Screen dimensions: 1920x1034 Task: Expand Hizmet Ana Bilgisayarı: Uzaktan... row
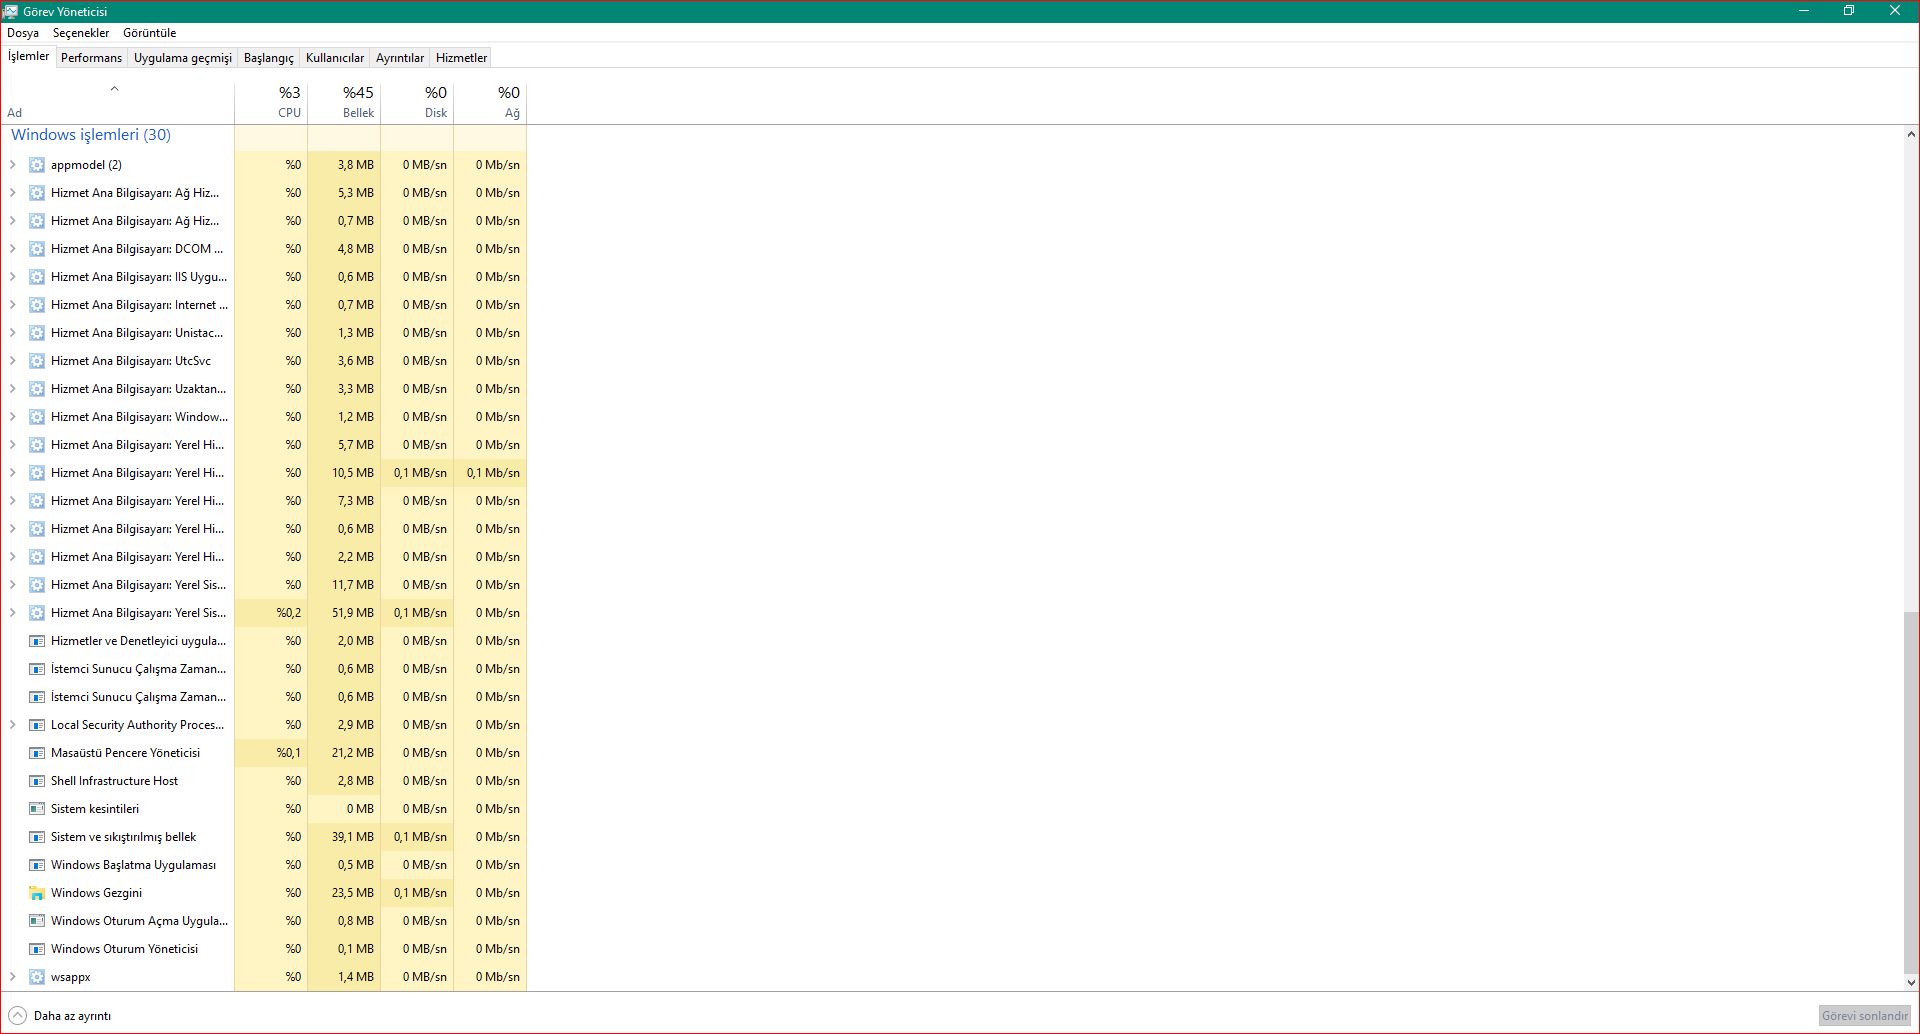(12, 389)
